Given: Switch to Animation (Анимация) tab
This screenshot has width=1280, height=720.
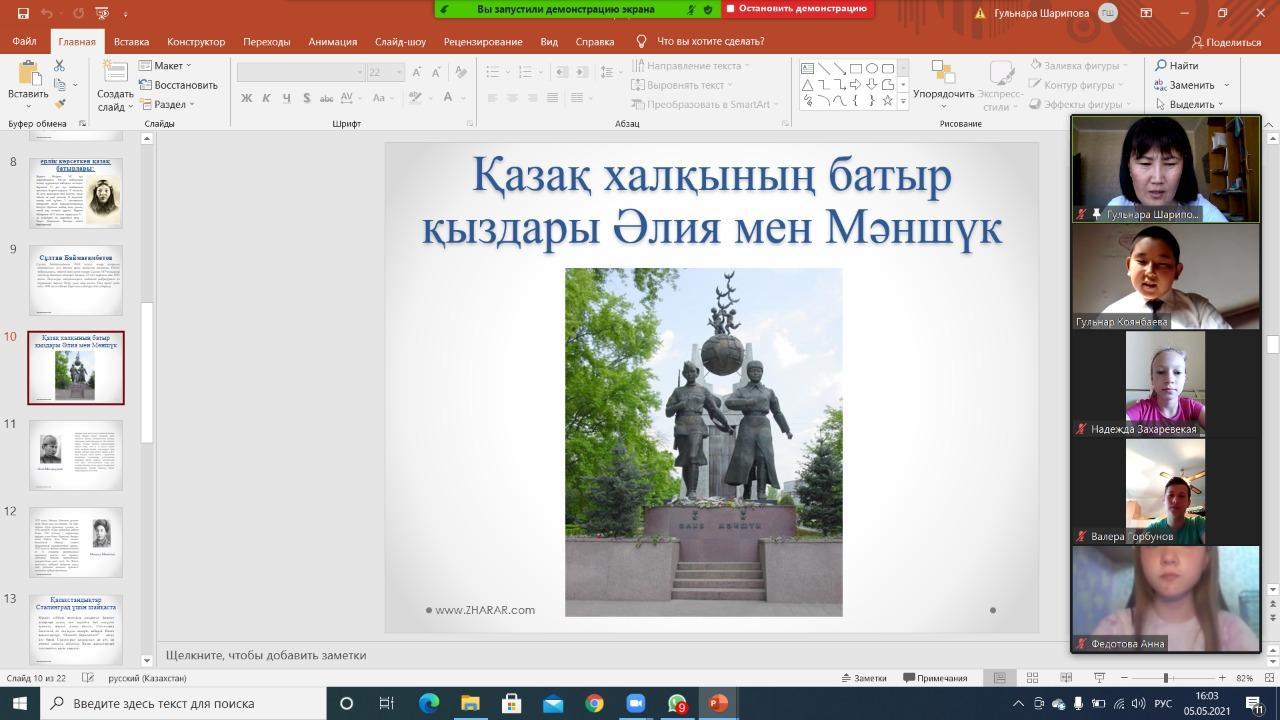Looking at the screenshot, I should 332,42.
